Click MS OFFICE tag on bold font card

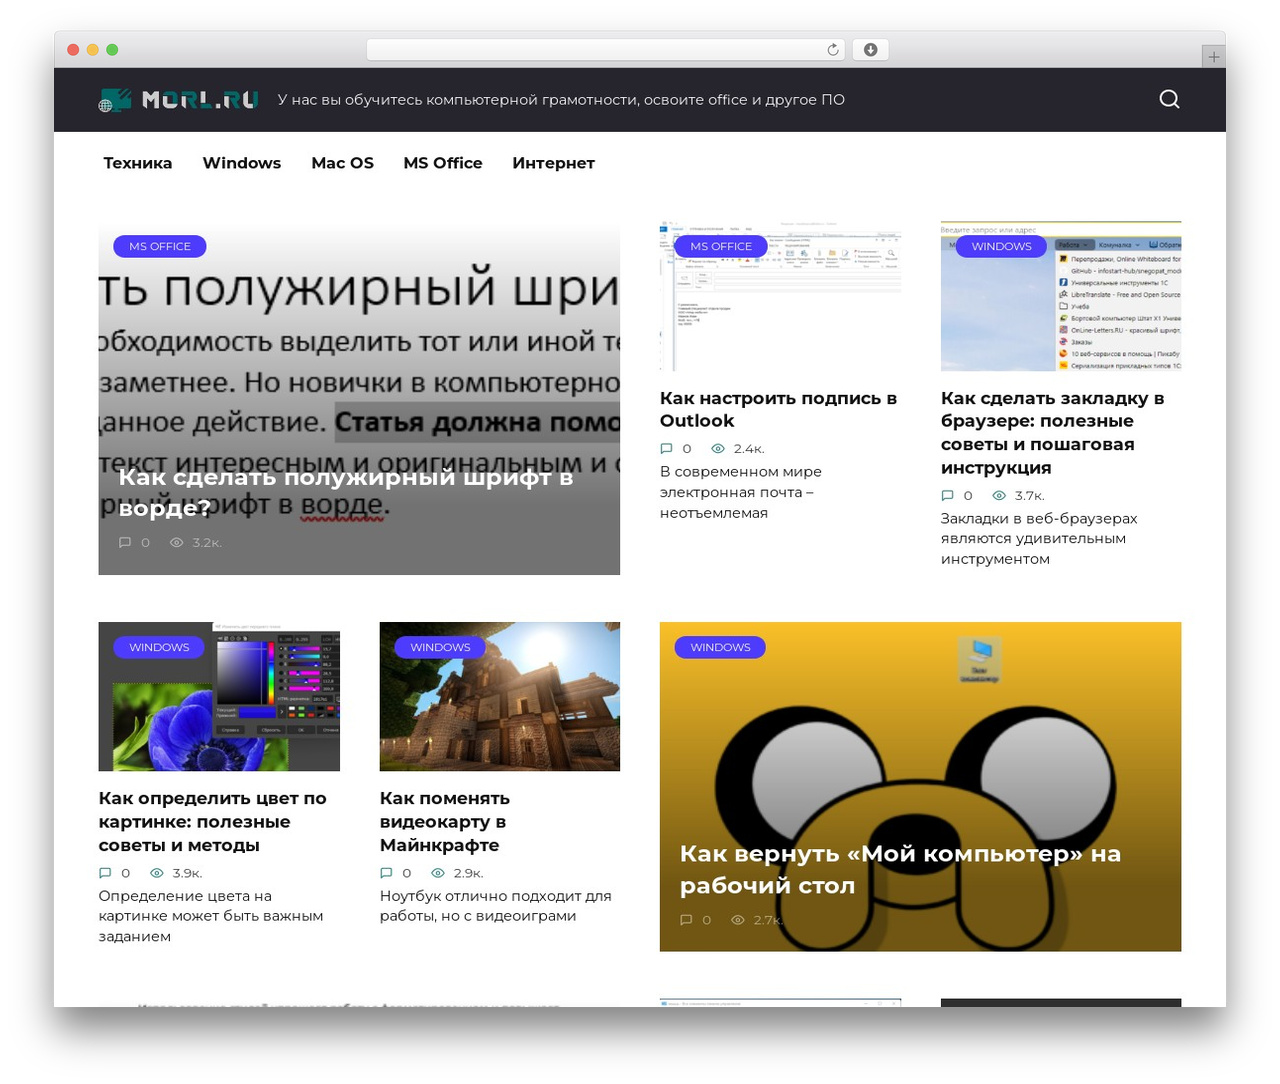(x=160, y=246)
